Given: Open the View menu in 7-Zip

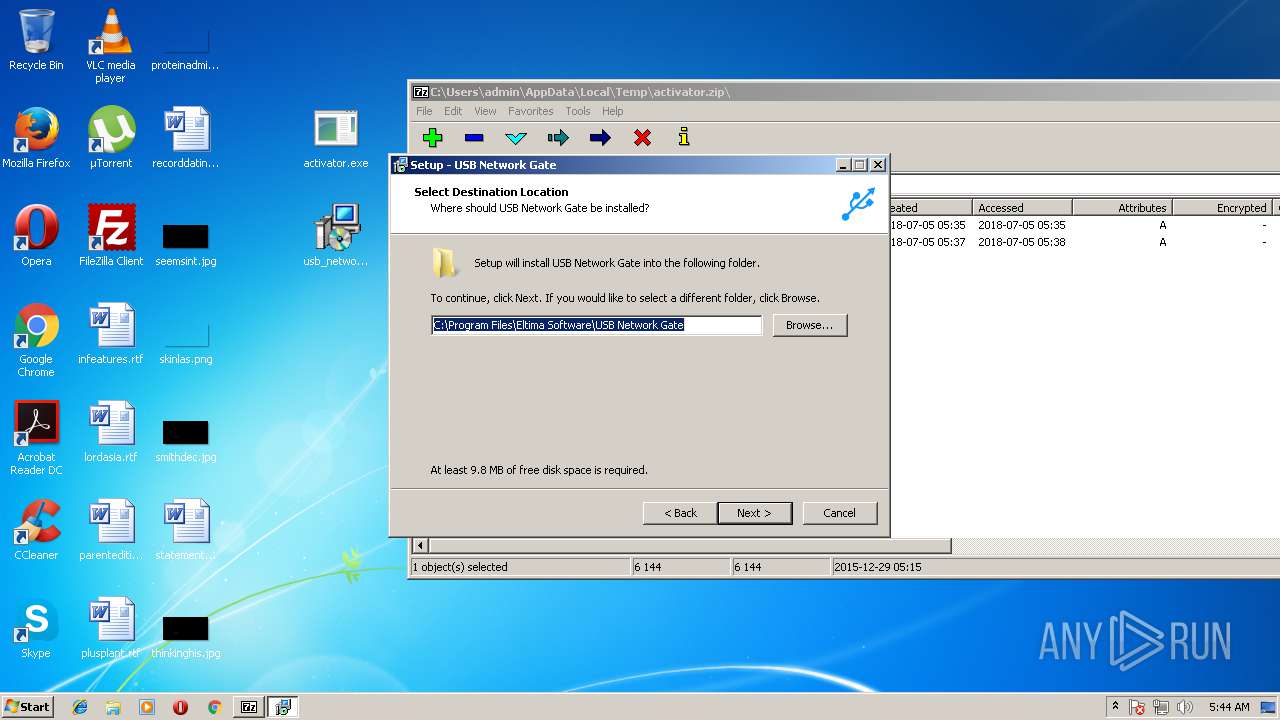Looking at the screenshot, I should (x=485, y=111).
